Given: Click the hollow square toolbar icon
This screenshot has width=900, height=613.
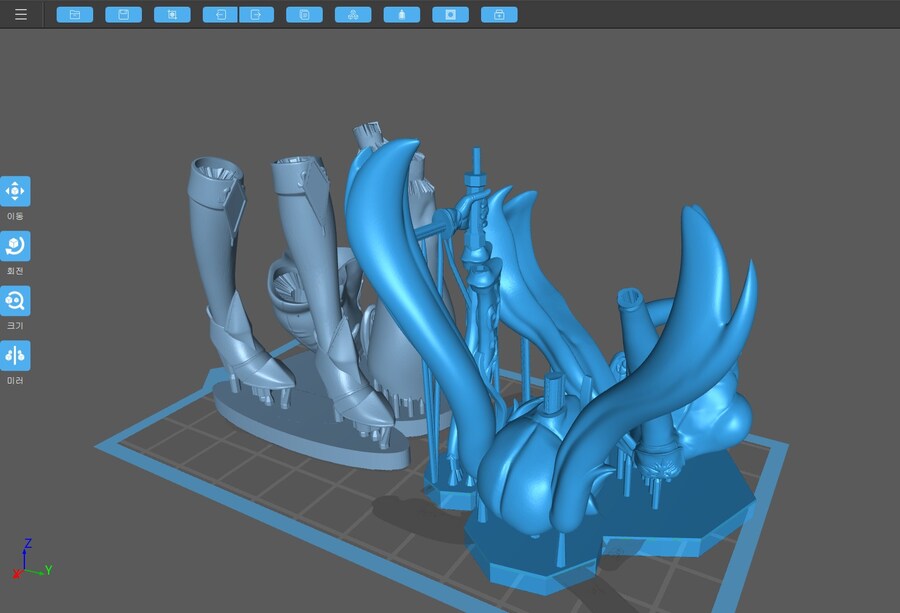Looking at the screenshot, I should point(450,14).
